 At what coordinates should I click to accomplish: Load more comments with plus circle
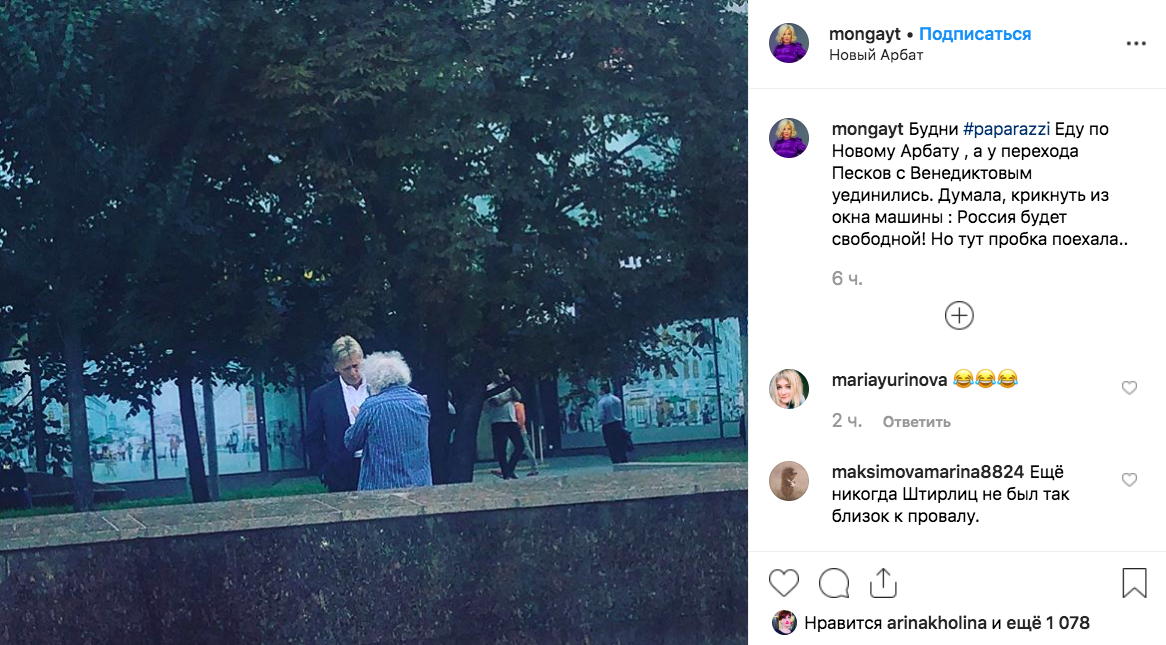(x=959, y=315)
